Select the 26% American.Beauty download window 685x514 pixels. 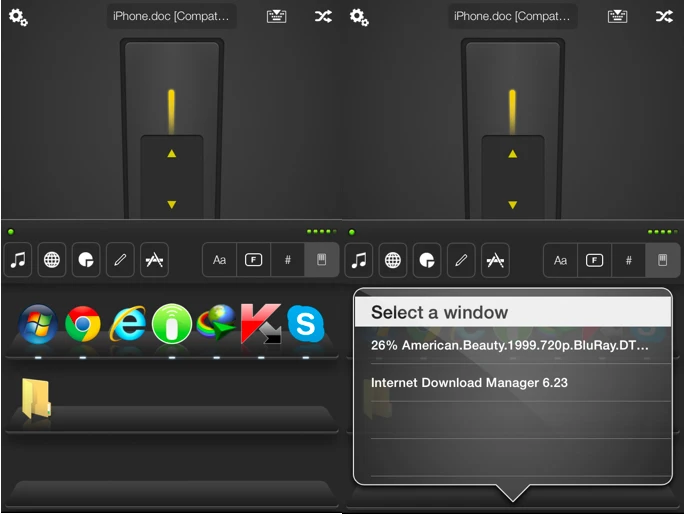[x=510, y=345]
